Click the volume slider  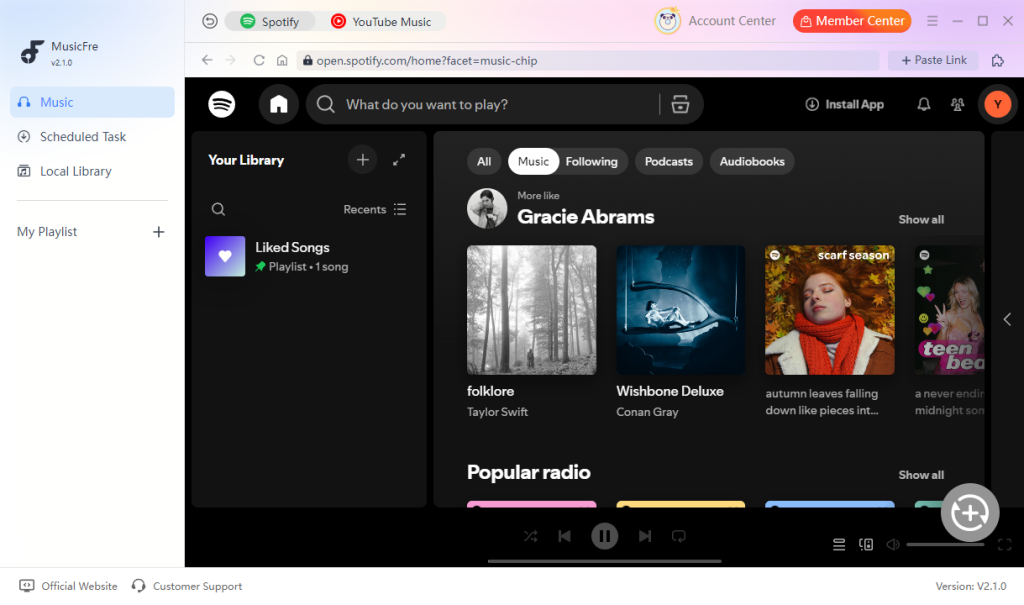coord(945,544)
